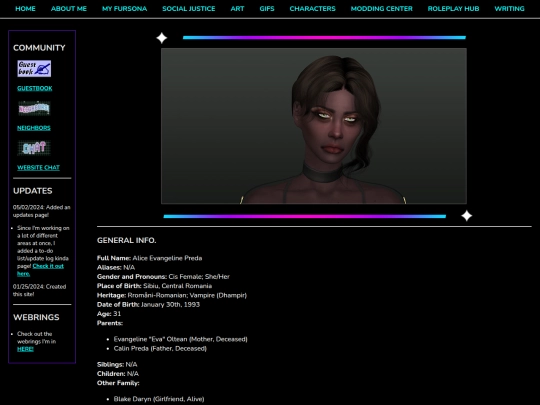Go to MODDING CENTER
The image size is (540, 405).
tap(382, 9)
